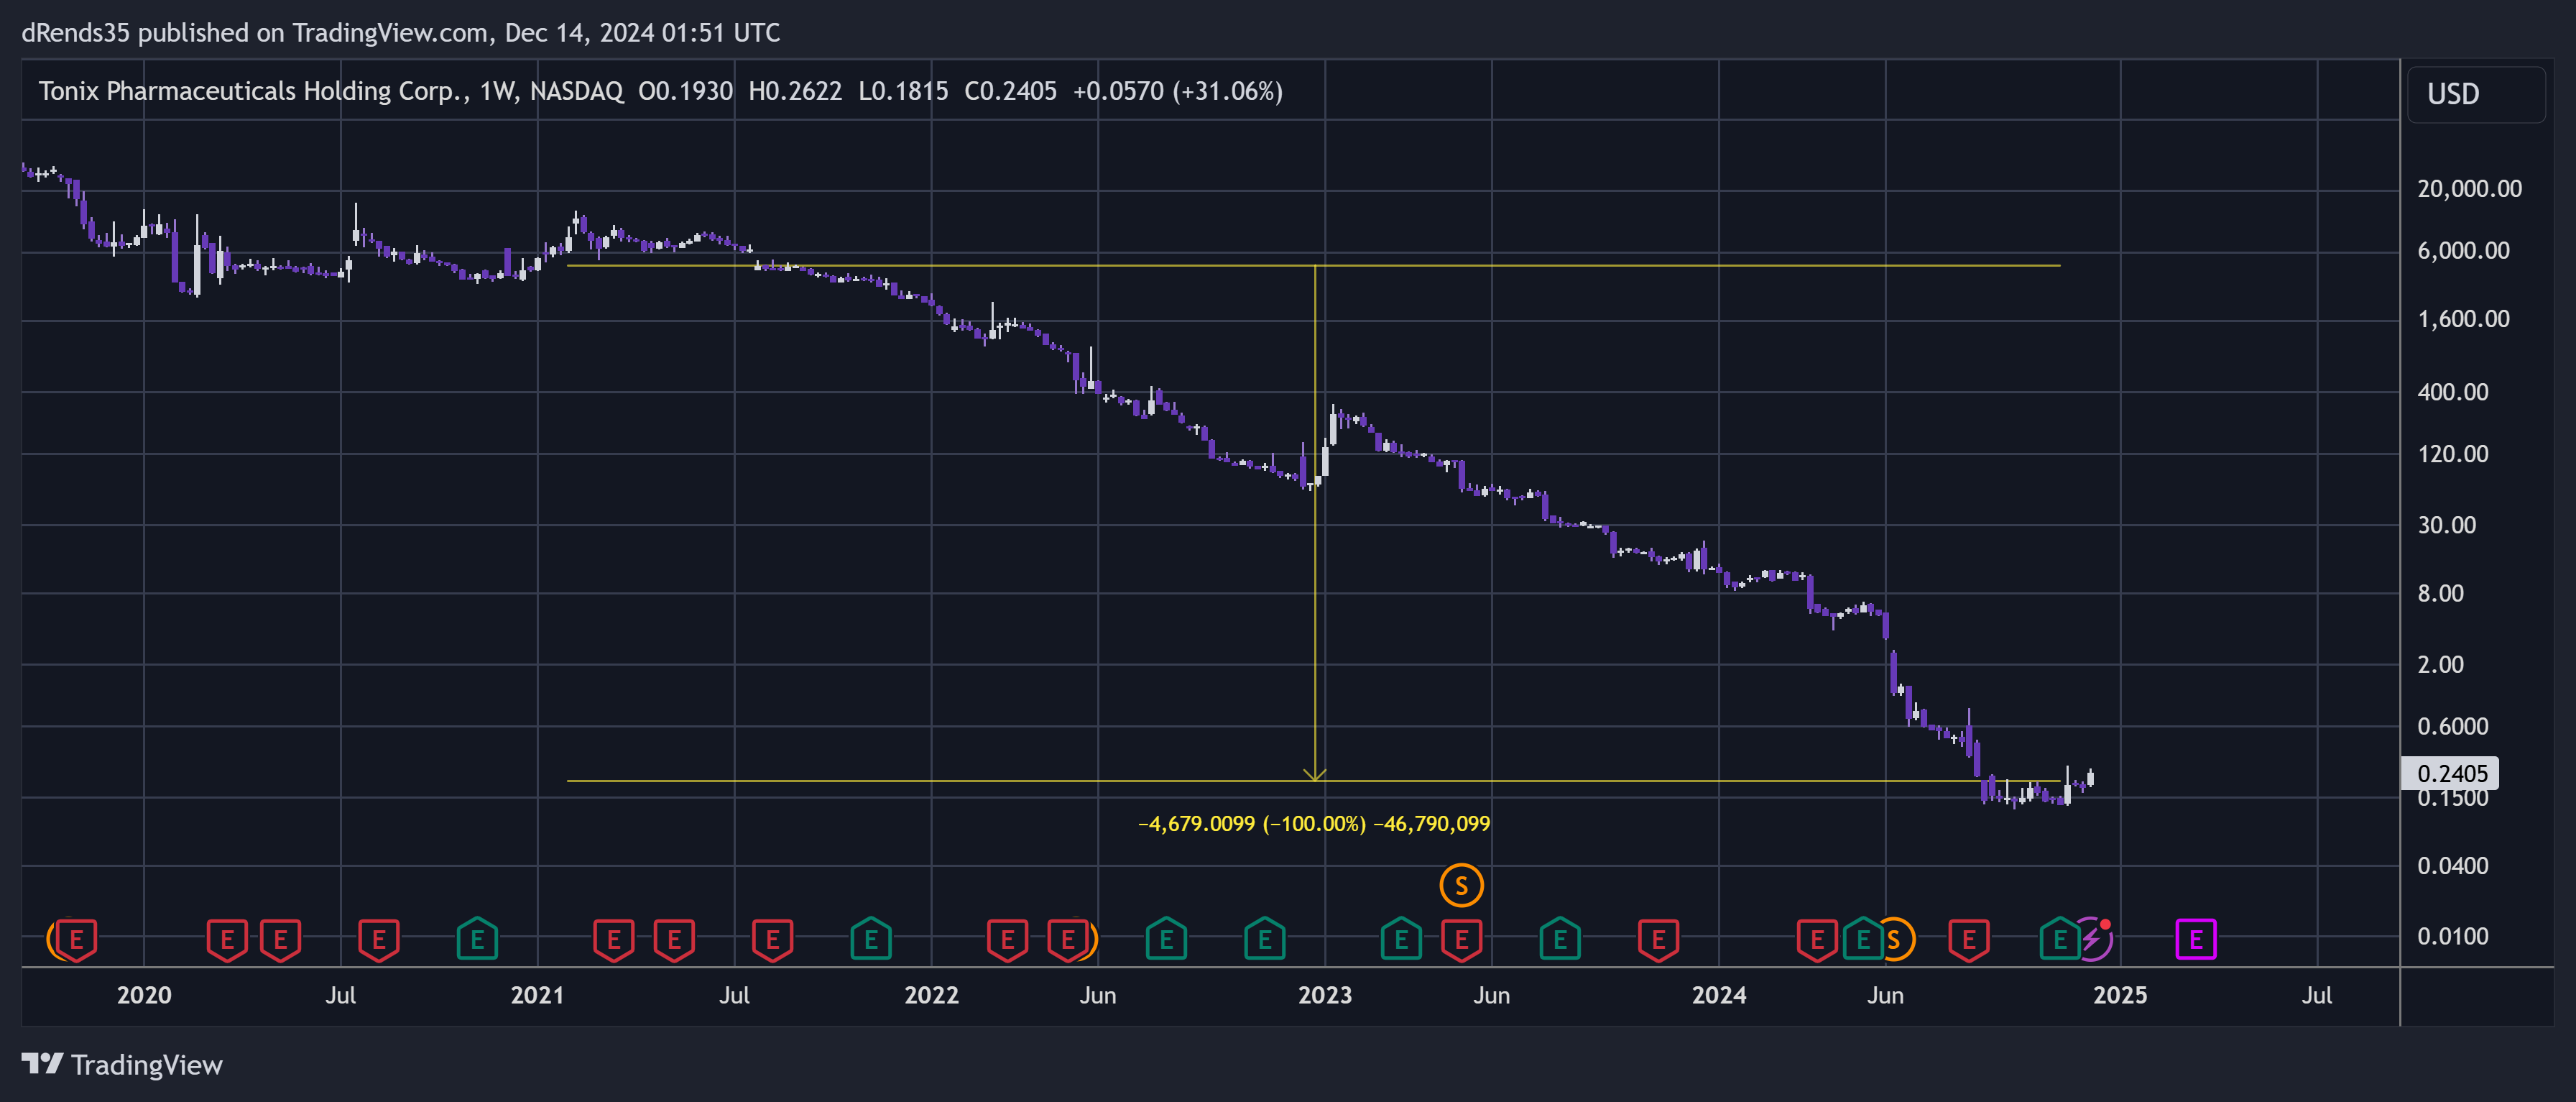This screenshot has height=1102, width=2576.
Task: Open the USD currency selector
Action: 2475,94
